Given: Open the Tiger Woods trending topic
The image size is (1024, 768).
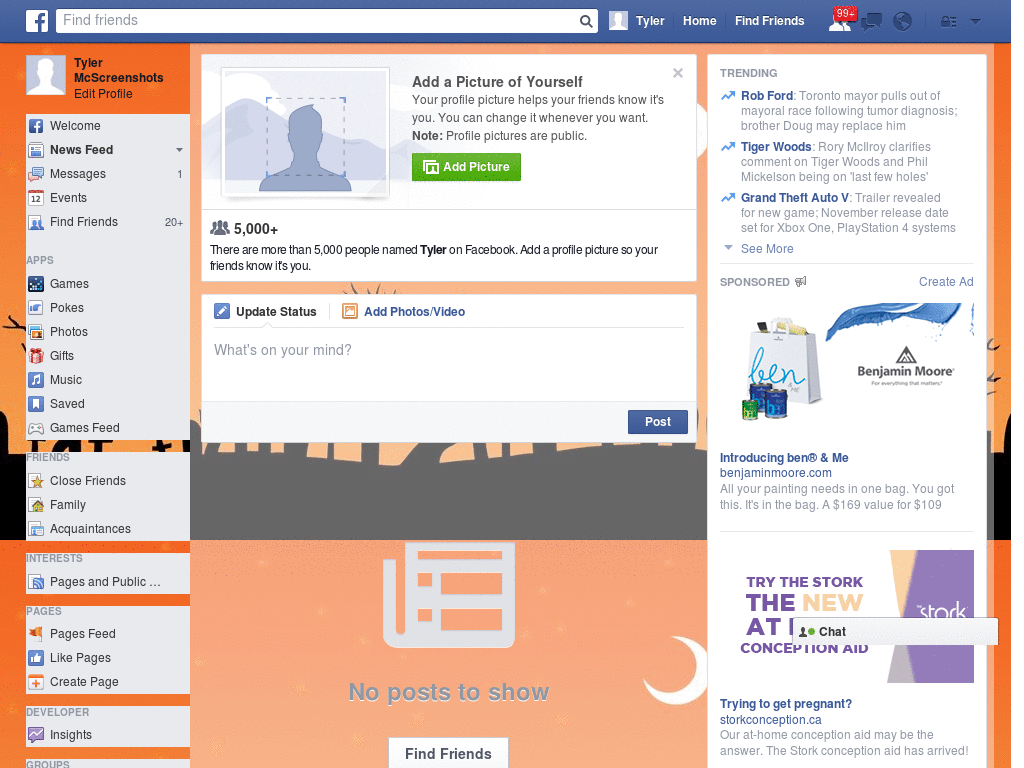Looking at the screenshot, I should click(776, 147).
